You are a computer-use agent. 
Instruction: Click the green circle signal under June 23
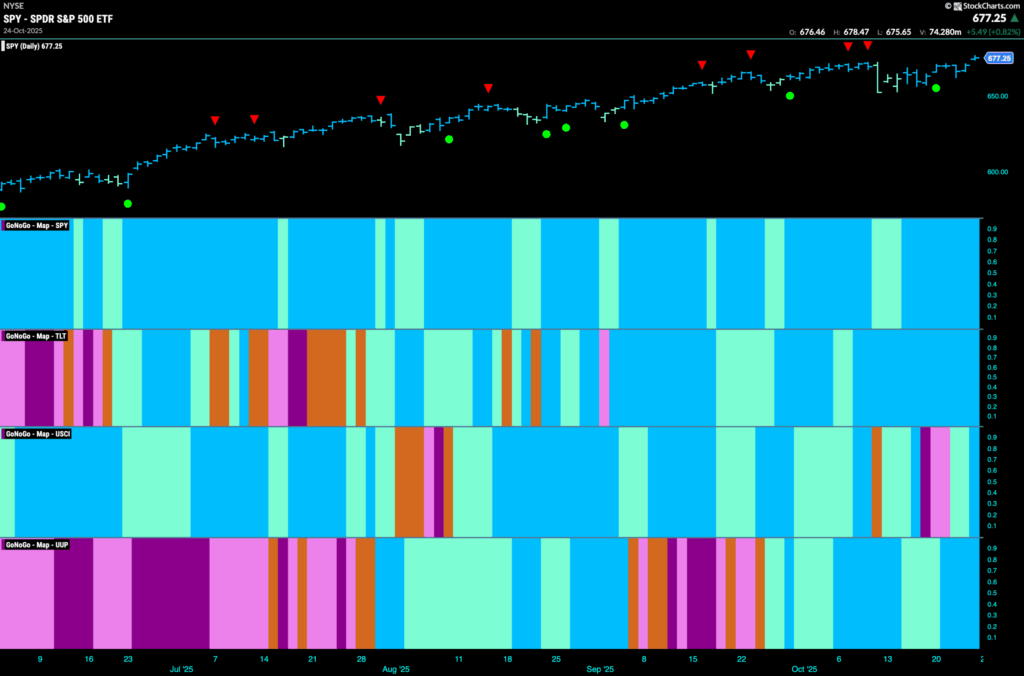click(x=128, y=204)
